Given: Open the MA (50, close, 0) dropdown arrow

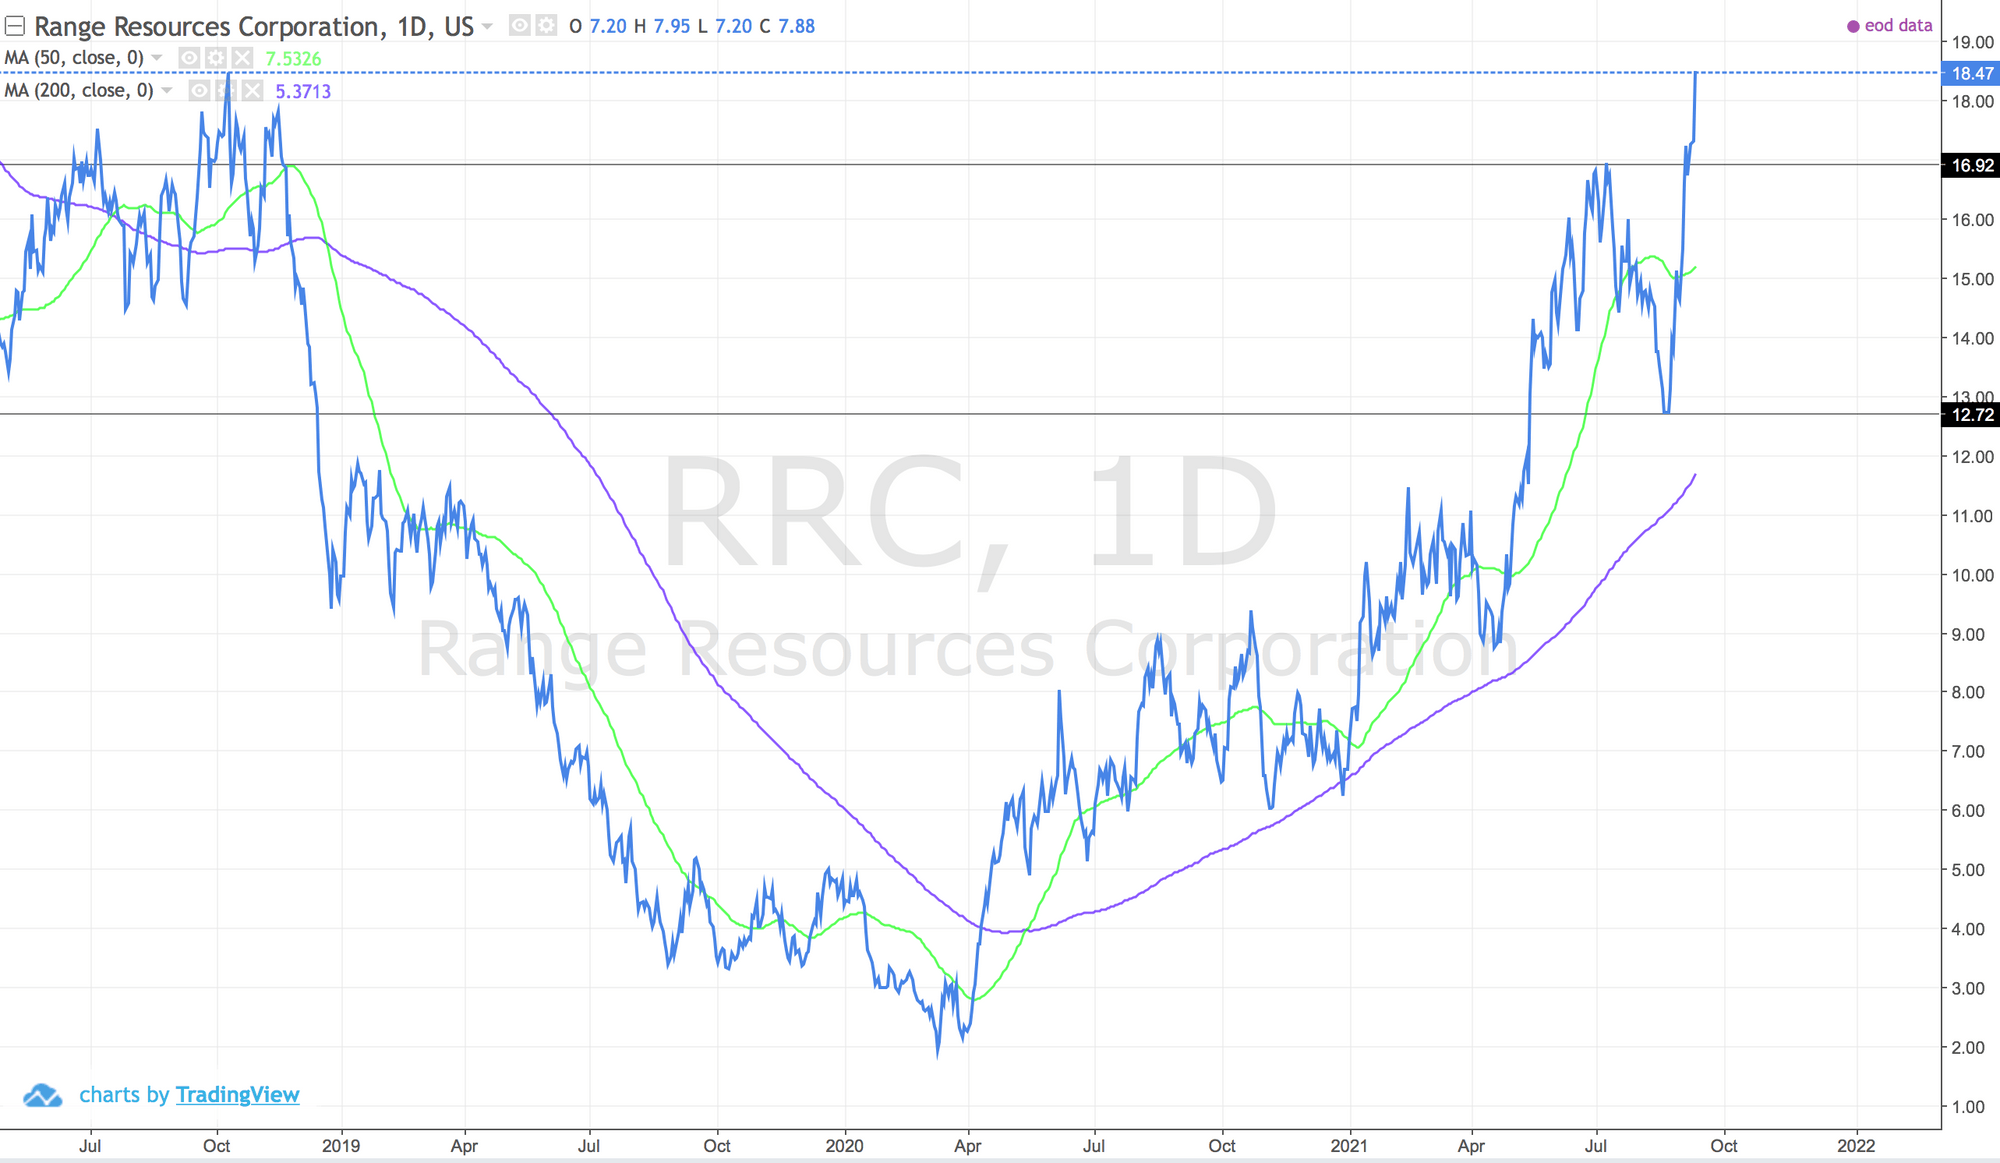Looking at the screenshot, I should (x=157, y=58).
